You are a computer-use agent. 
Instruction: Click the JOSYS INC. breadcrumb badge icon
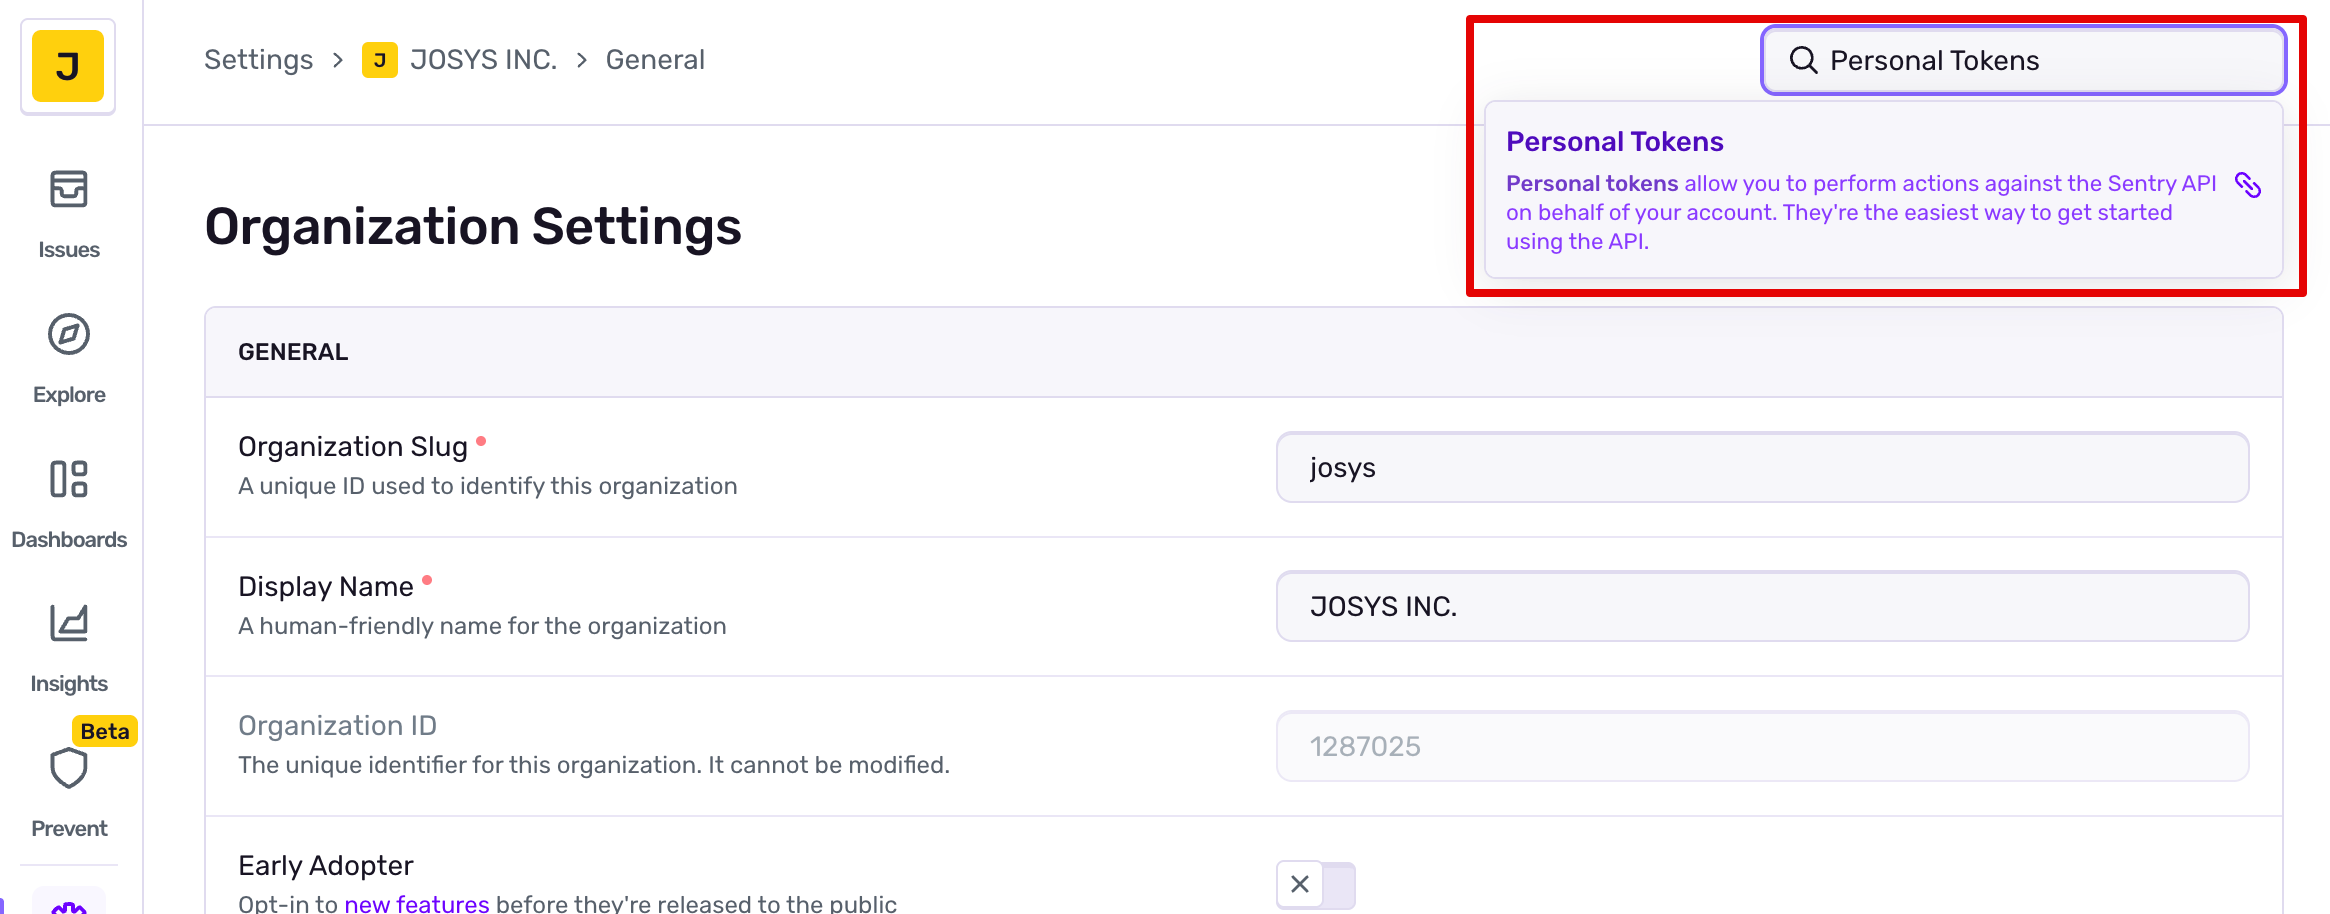380,60
